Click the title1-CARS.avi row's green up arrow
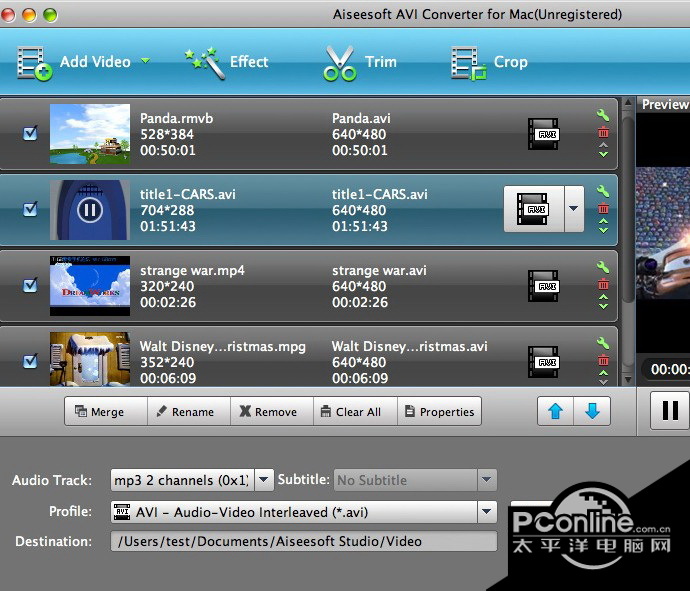Screen dimensions: 690x591 click(603, 221)
